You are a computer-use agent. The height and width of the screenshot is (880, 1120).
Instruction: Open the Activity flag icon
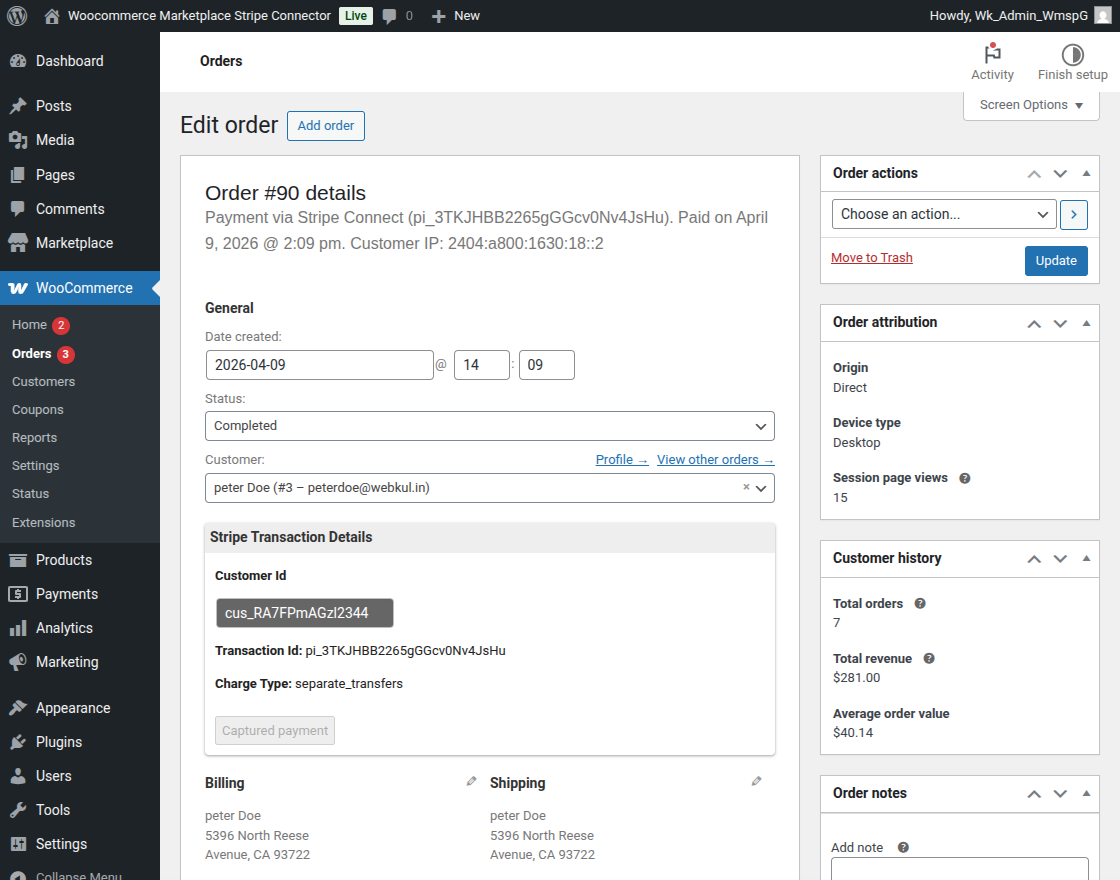click(992, 55)
